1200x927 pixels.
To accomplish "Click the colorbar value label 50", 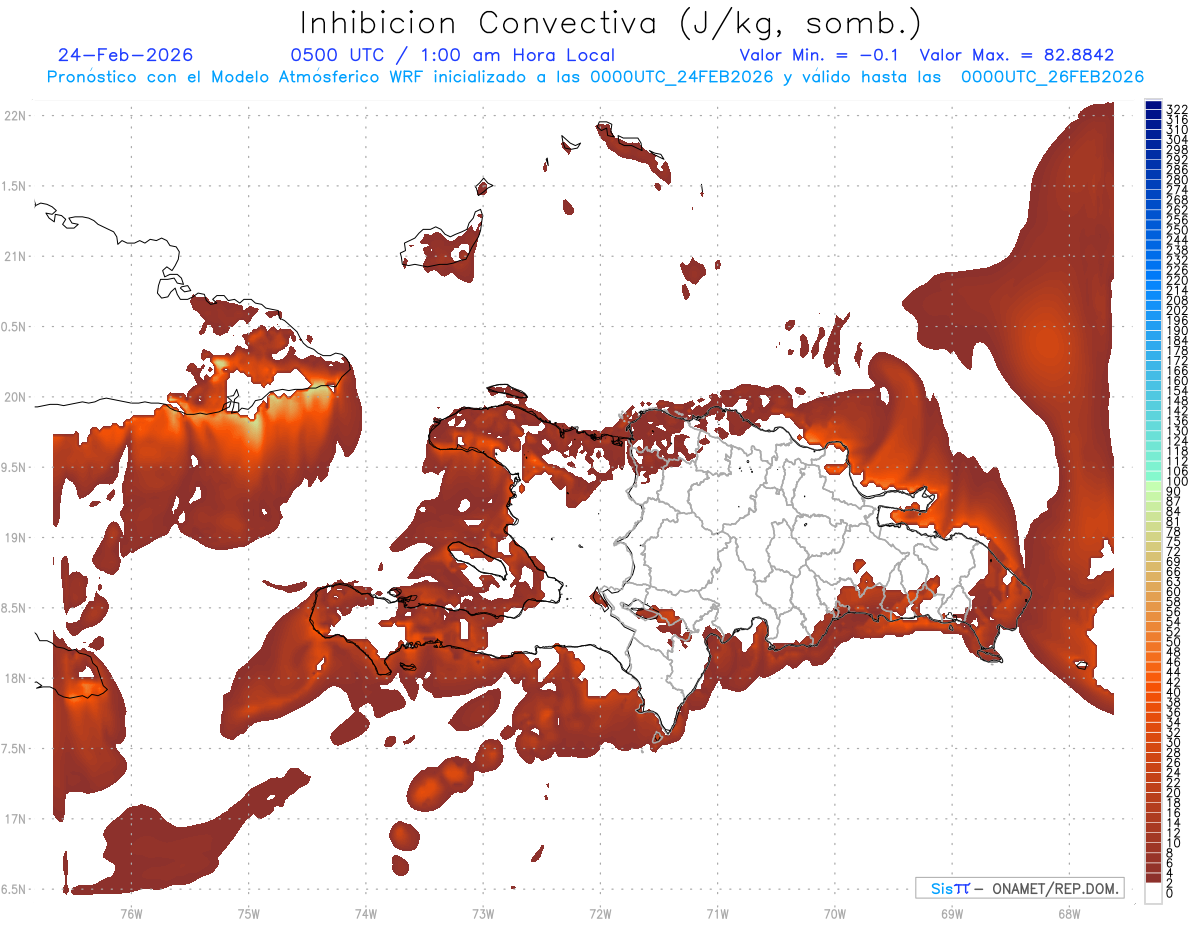I will tap(1174, 642).
